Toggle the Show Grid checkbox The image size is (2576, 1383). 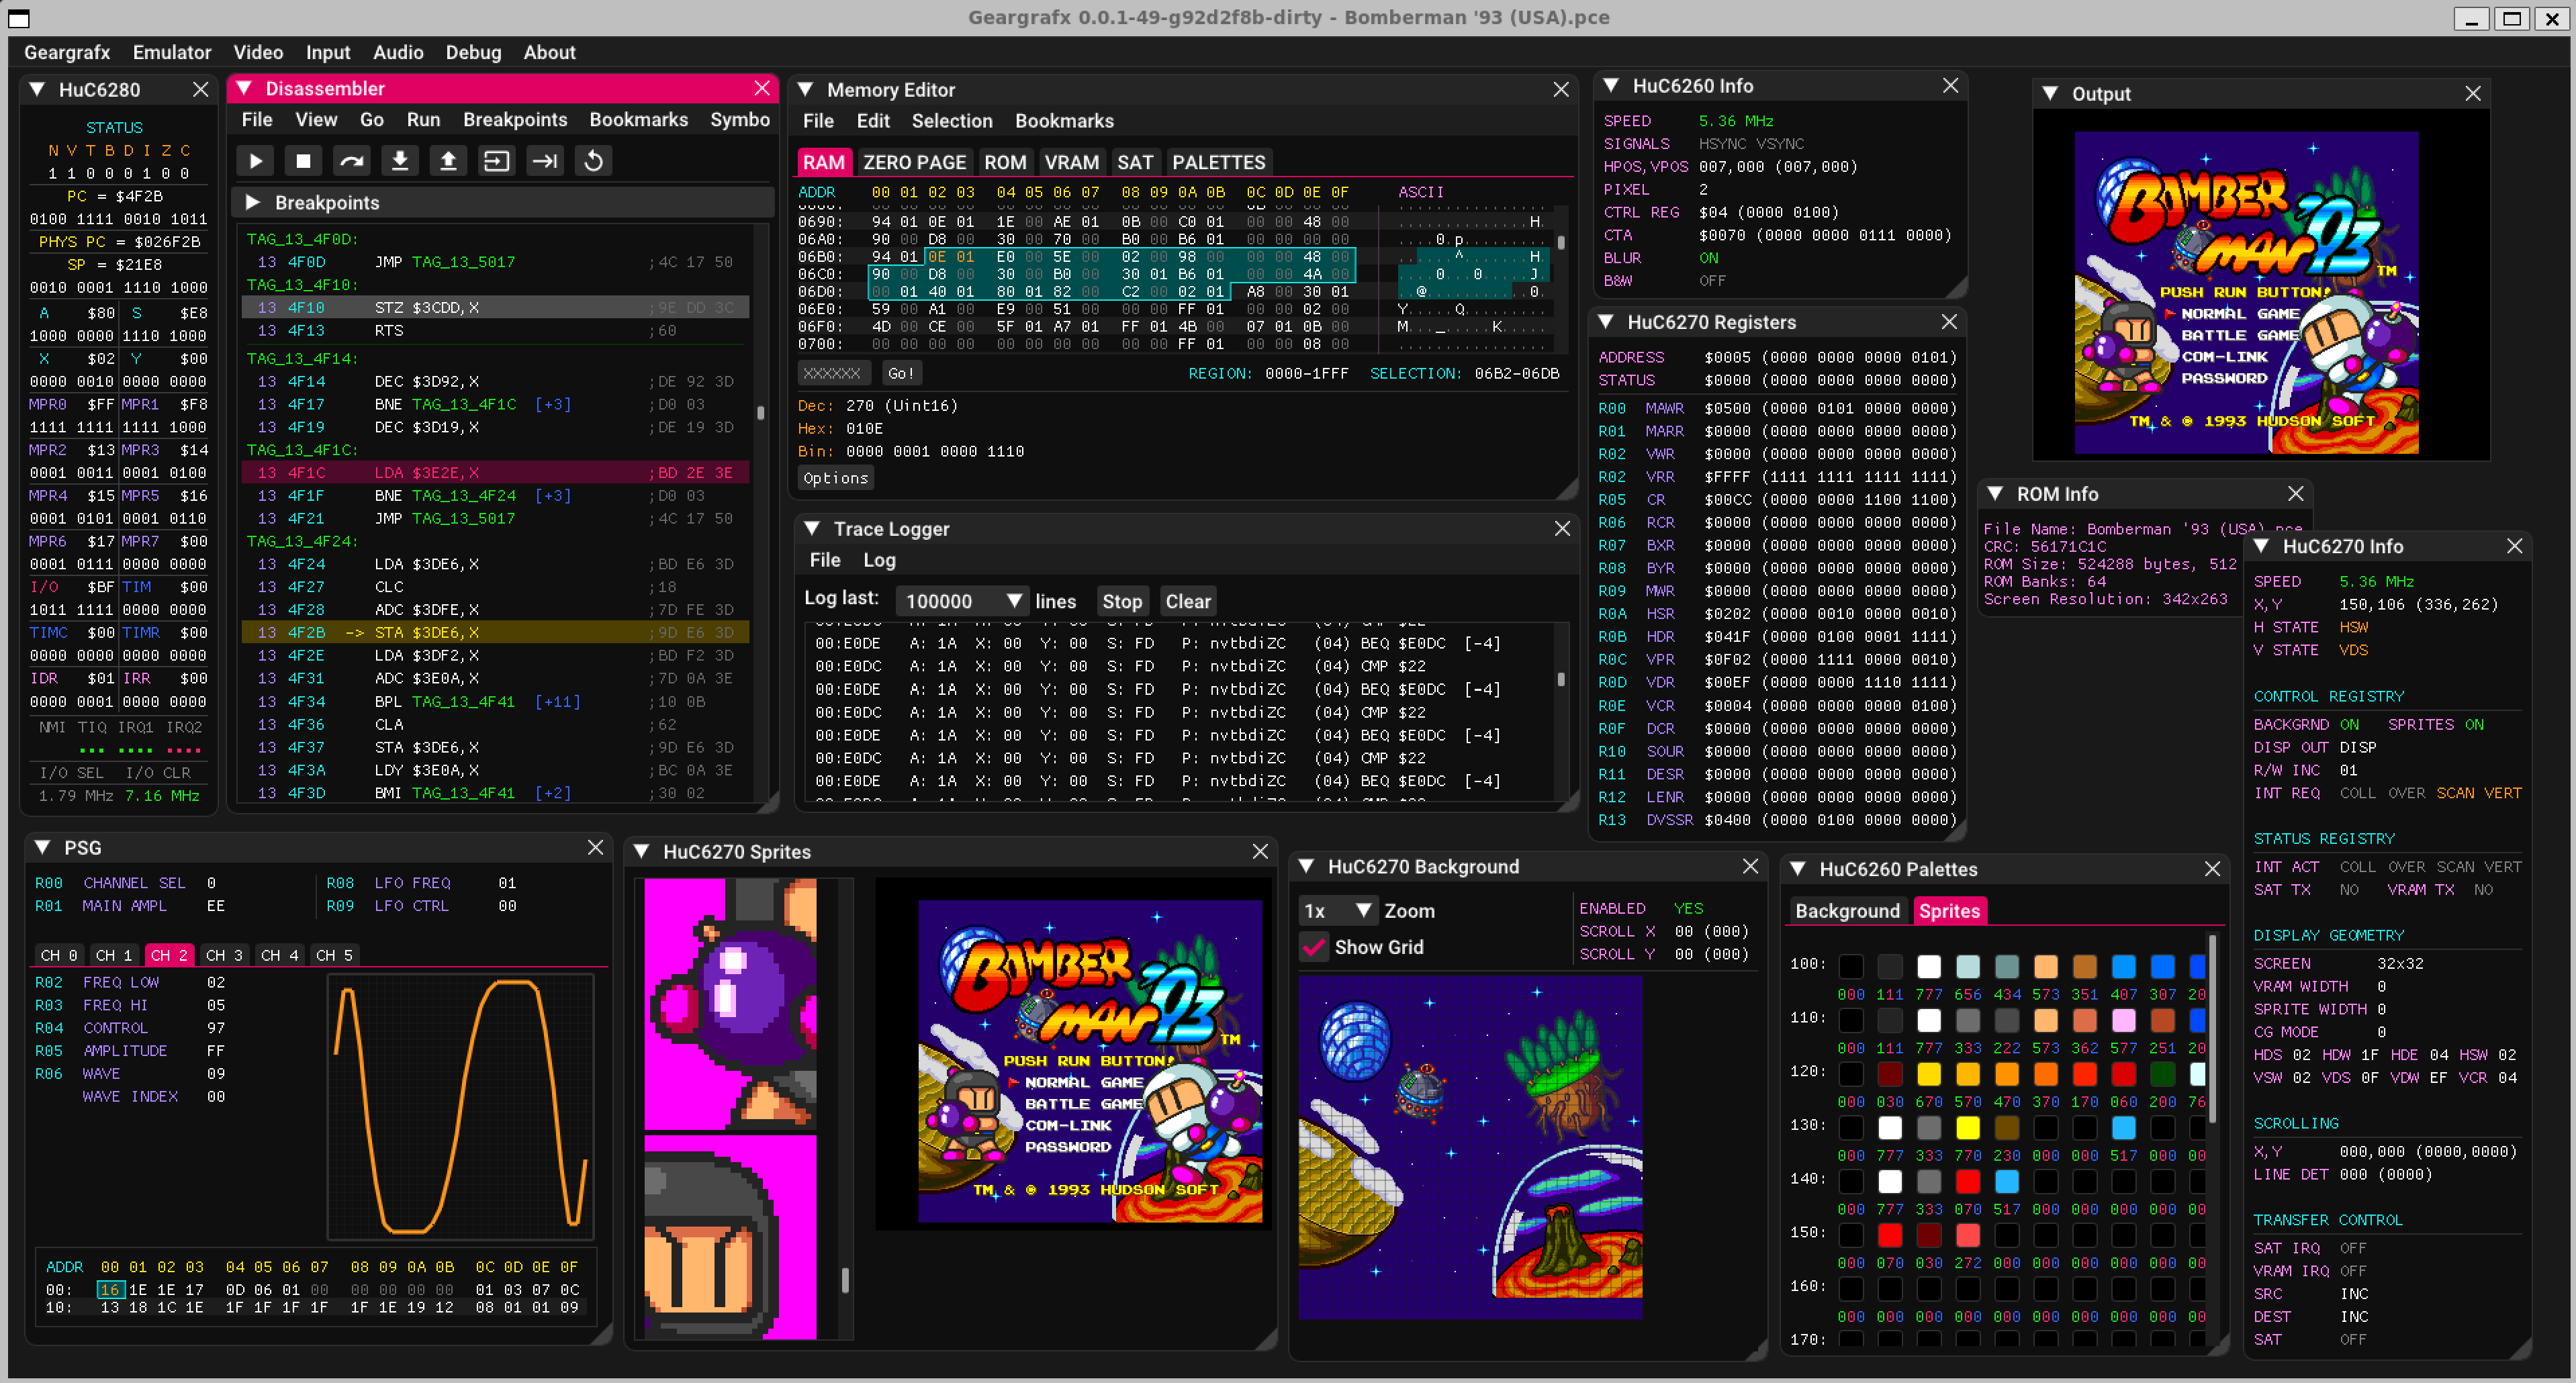pos(1315,947)
